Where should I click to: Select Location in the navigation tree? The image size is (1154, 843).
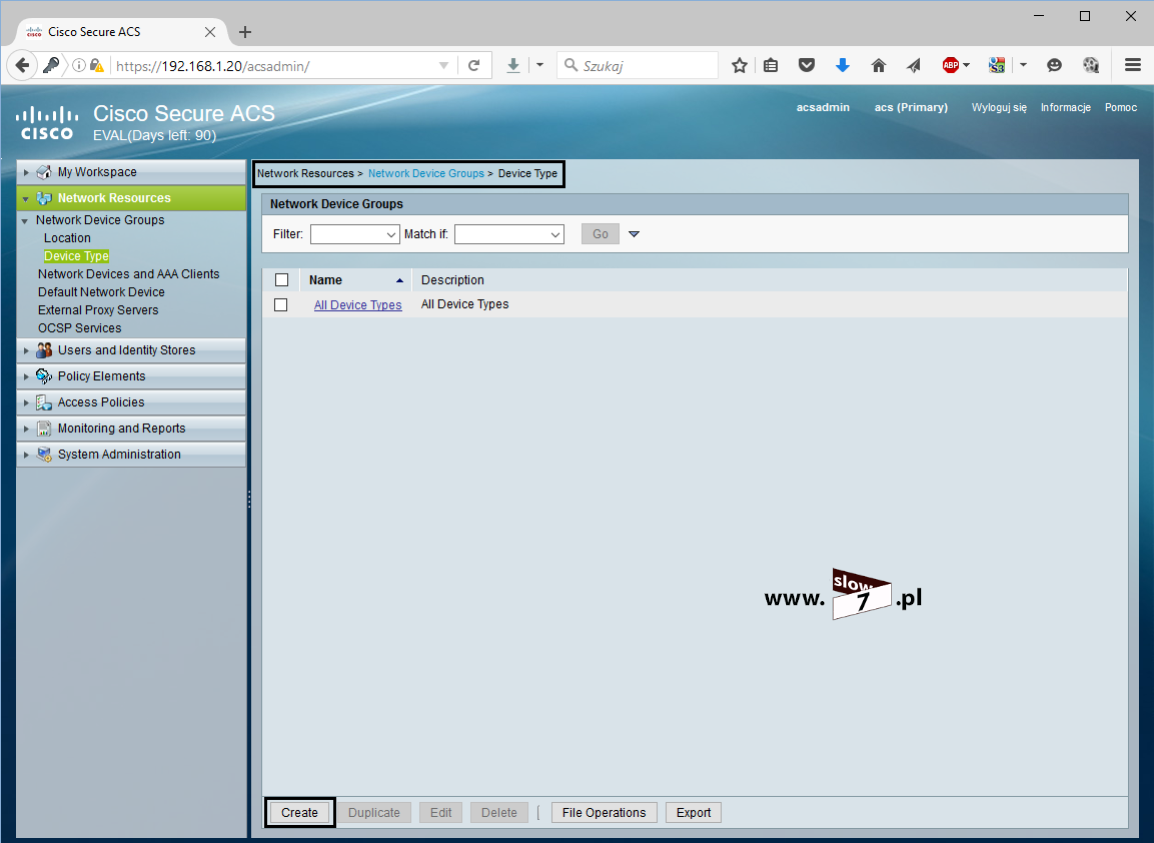tap(67, 238)
